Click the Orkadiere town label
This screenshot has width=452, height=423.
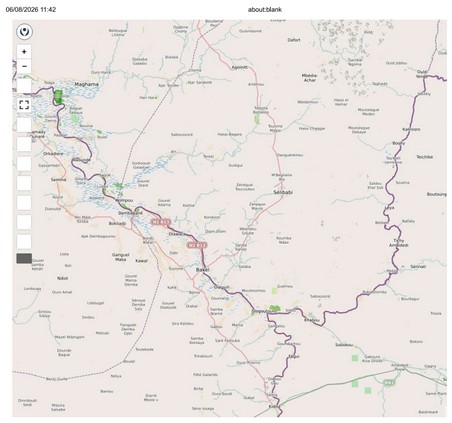[x=53, y=154]
